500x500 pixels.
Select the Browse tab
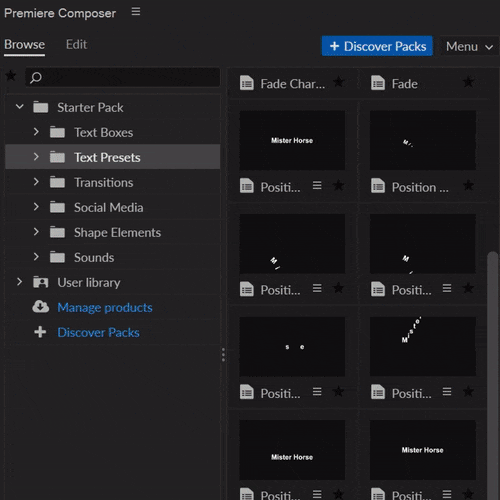[x=24, y=45]
